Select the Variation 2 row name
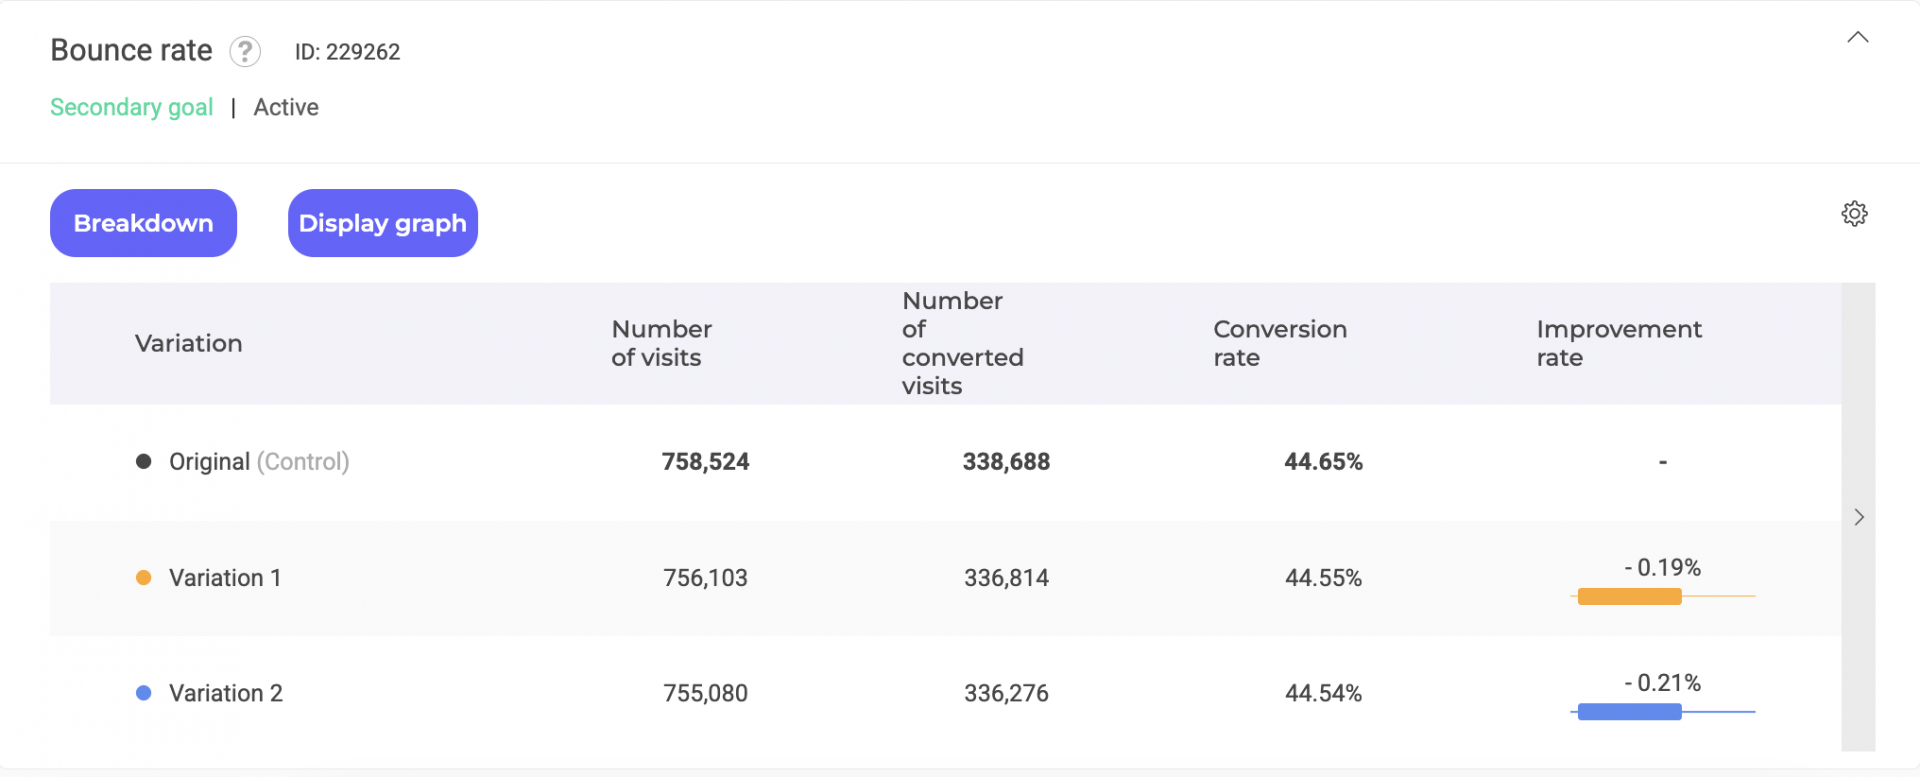The width and height of the screenshot is (1920, 777). point(226,693)
